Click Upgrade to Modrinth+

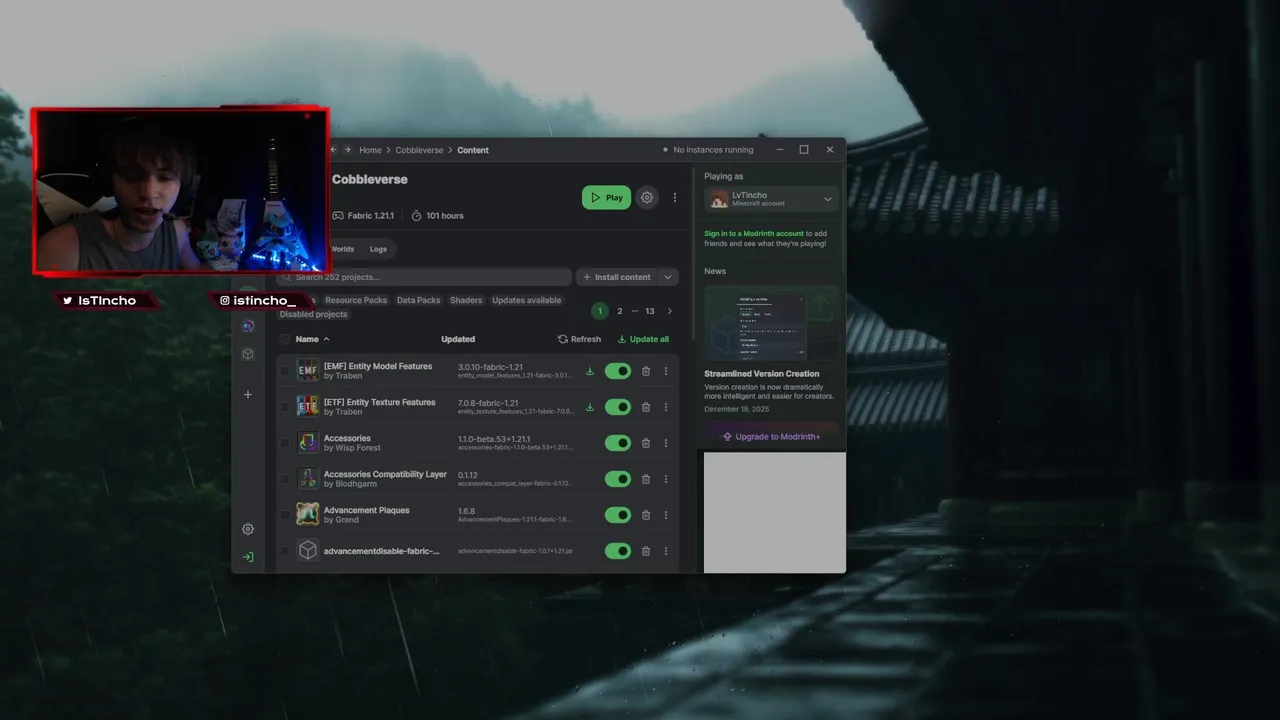point(771,436)
